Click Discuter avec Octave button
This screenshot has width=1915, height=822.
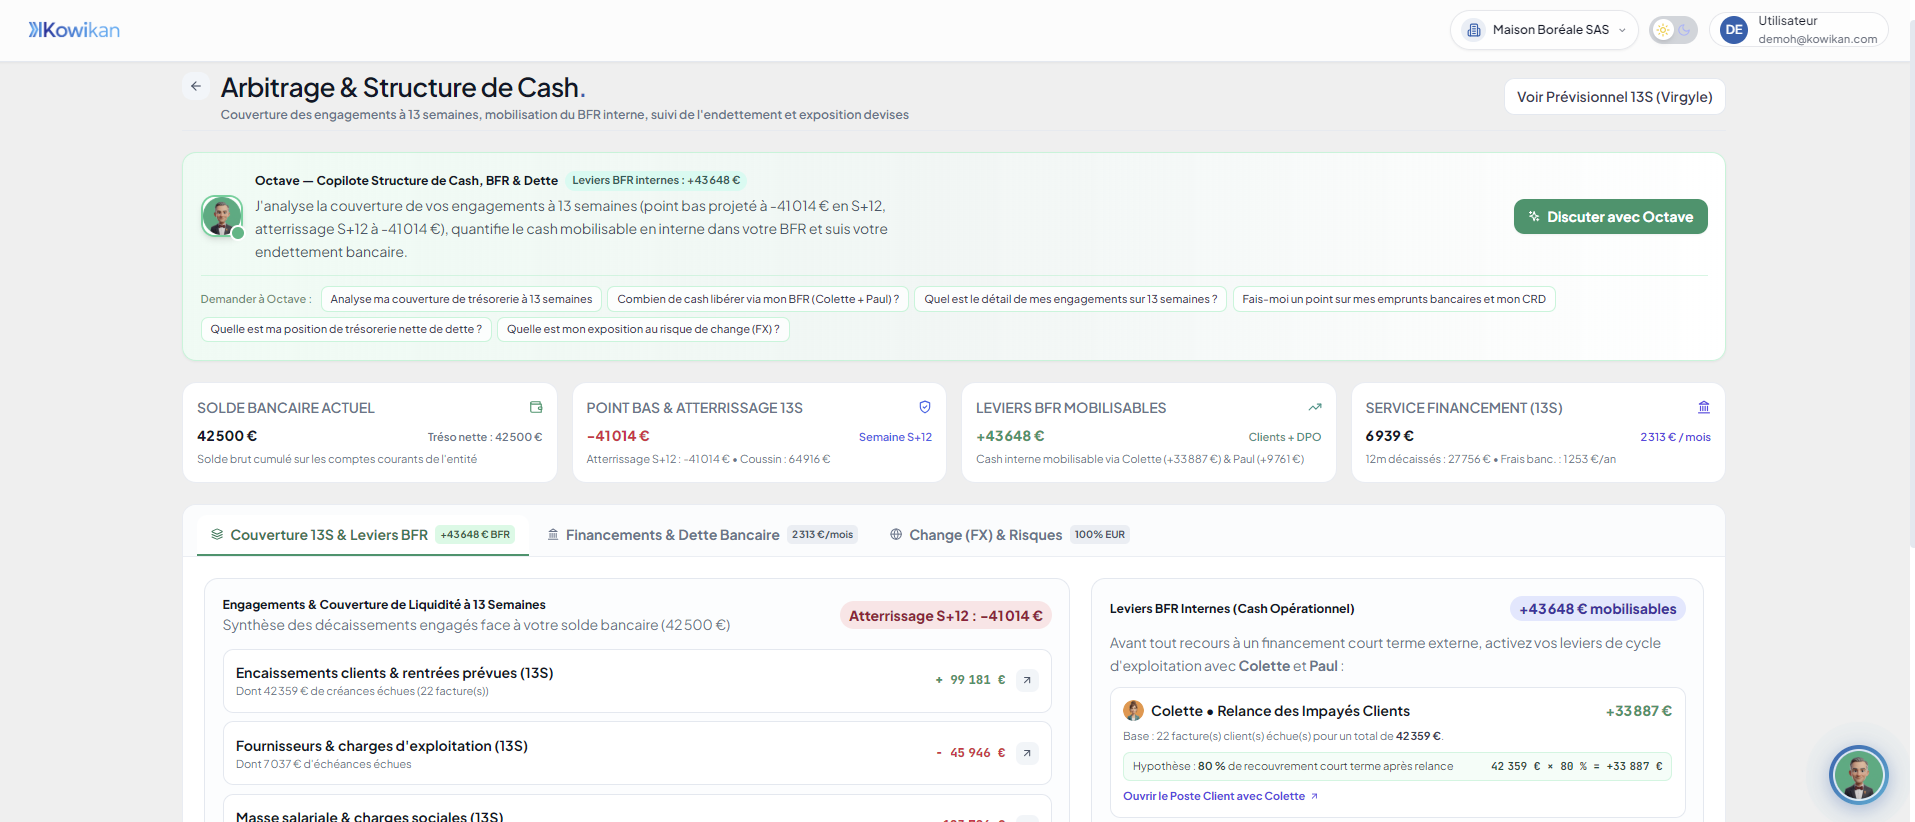coord(1610,217)
